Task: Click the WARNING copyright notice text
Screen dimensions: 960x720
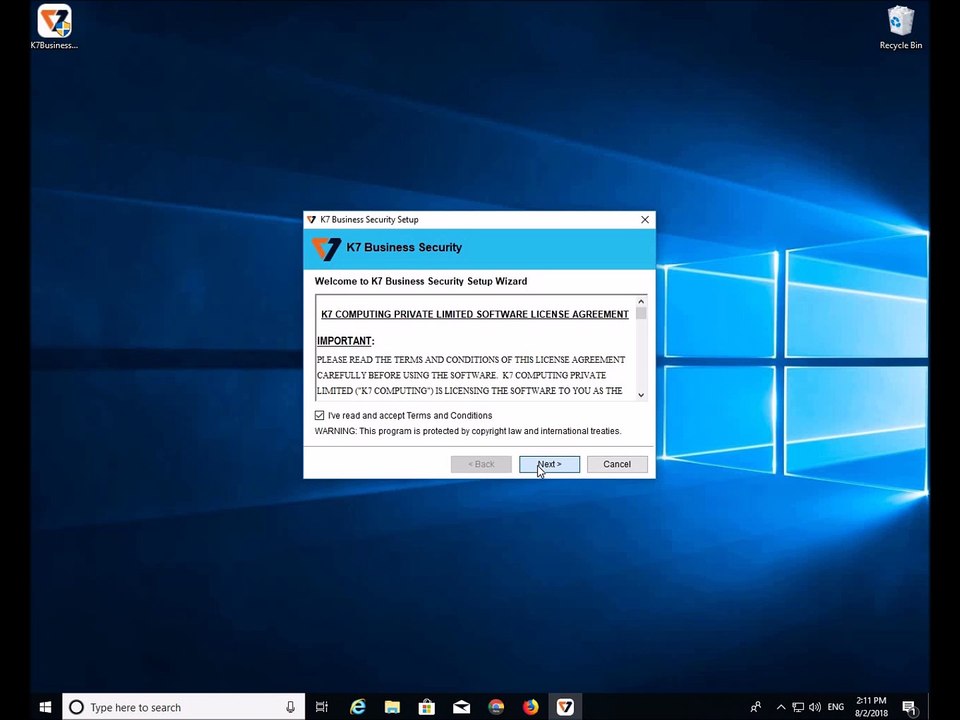Action: click(x=468, y=431)
